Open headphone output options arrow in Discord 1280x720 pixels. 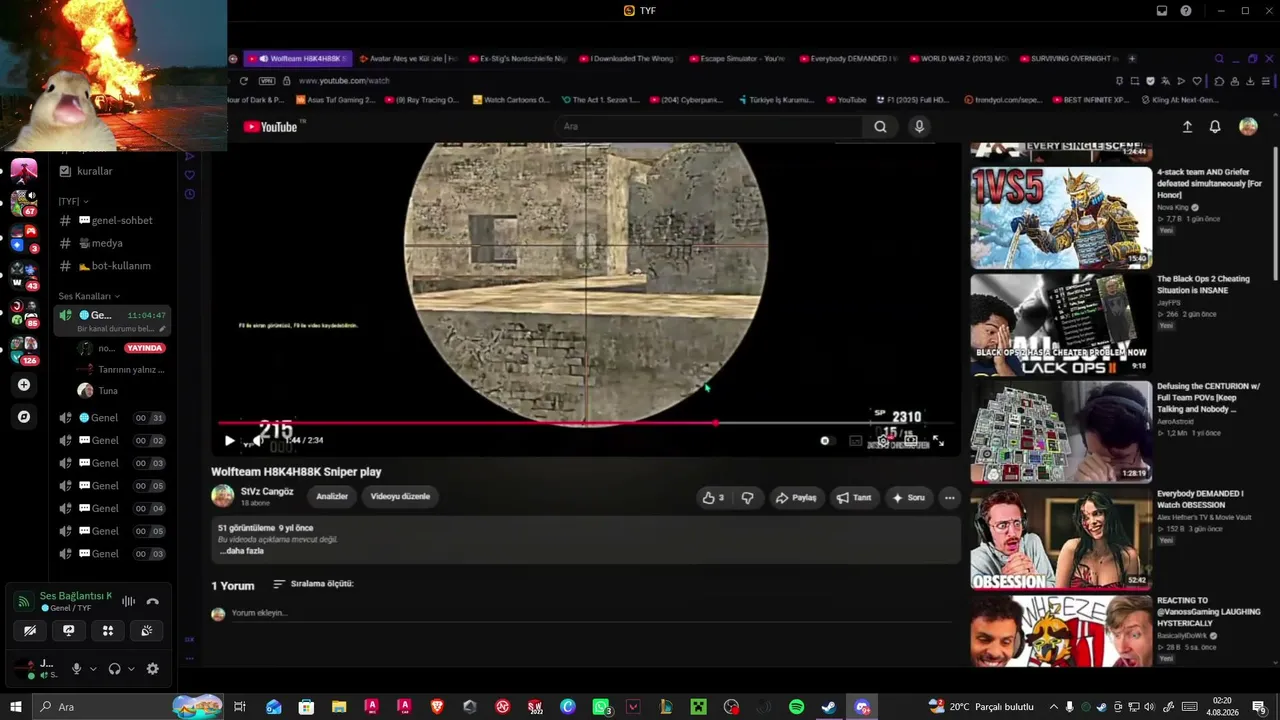(x=131, y=669)
